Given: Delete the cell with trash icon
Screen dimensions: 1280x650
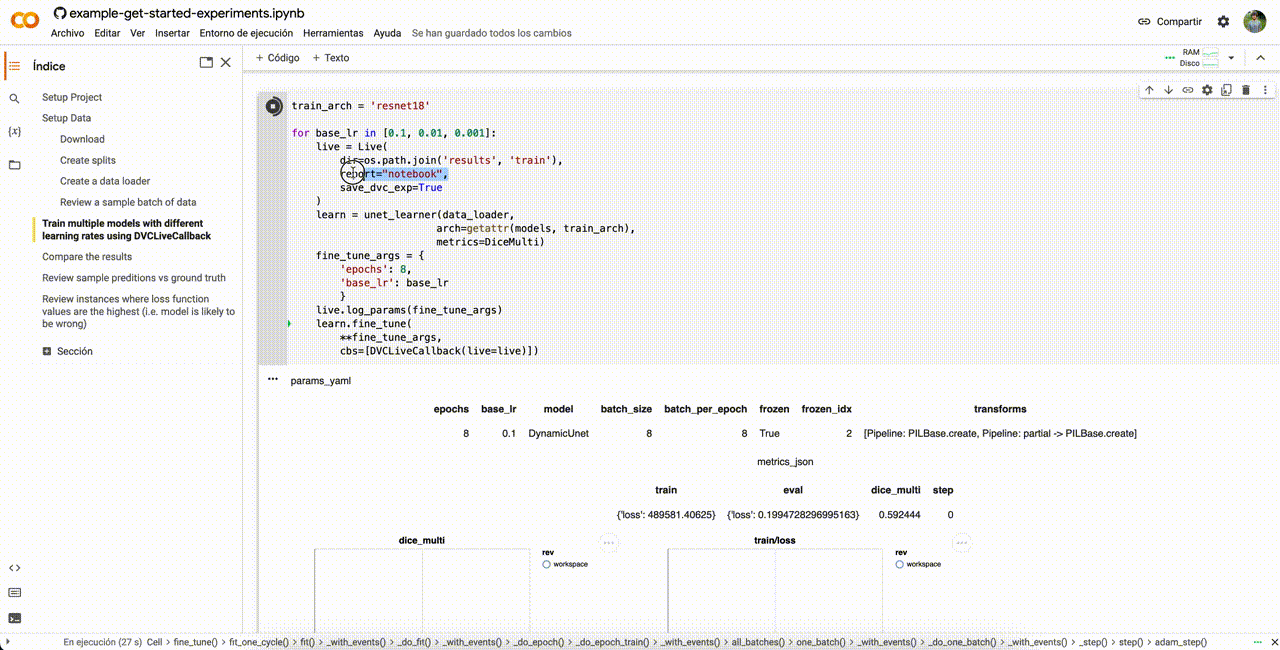Looking at the screenshot, I should pos(1245,90).
